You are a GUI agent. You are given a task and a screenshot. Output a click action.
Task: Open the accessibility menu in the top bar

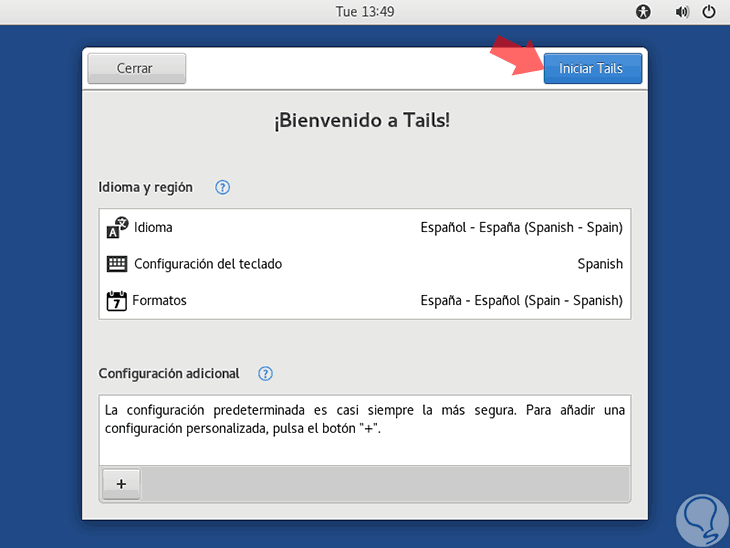[x=643, y=12]
